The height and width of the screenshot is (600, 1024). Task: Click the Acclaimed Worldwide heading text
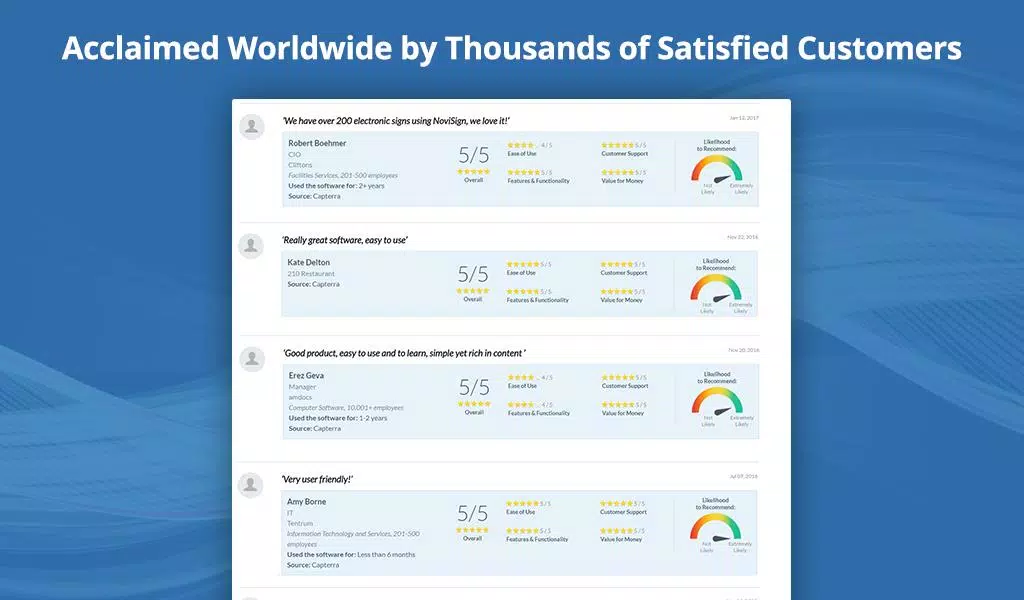point(511,48)
